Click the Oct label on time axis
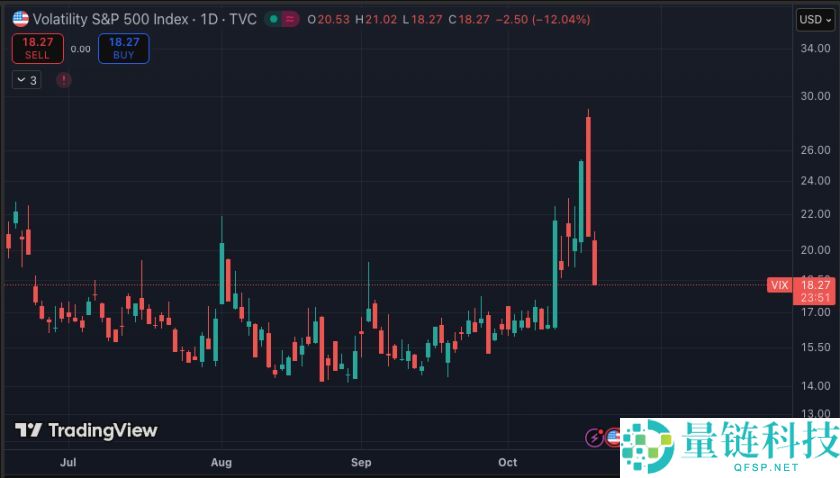Image resolution: width=840 pixels, height=478 pixels. click(x=508, y=463)
